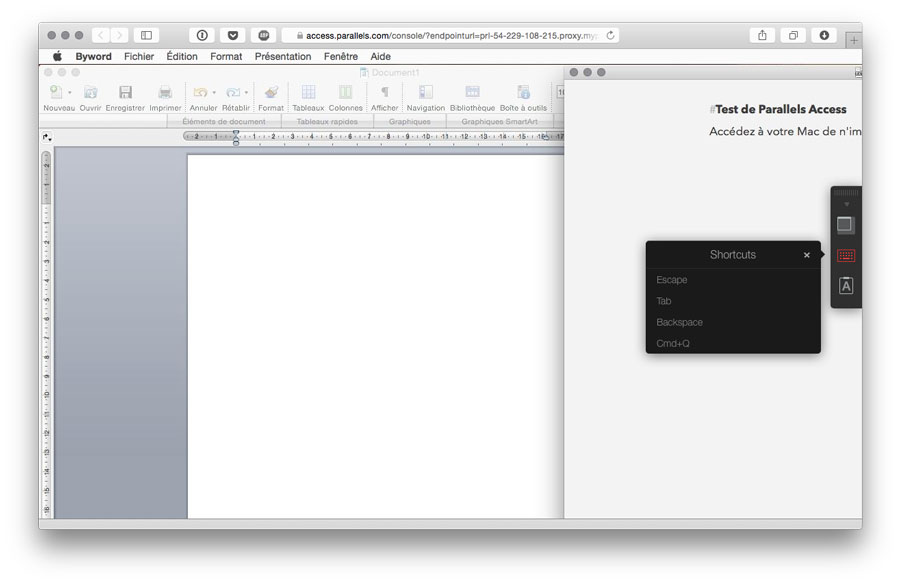Open the Aide menu

pyautogui.click(x=381, y=56)
